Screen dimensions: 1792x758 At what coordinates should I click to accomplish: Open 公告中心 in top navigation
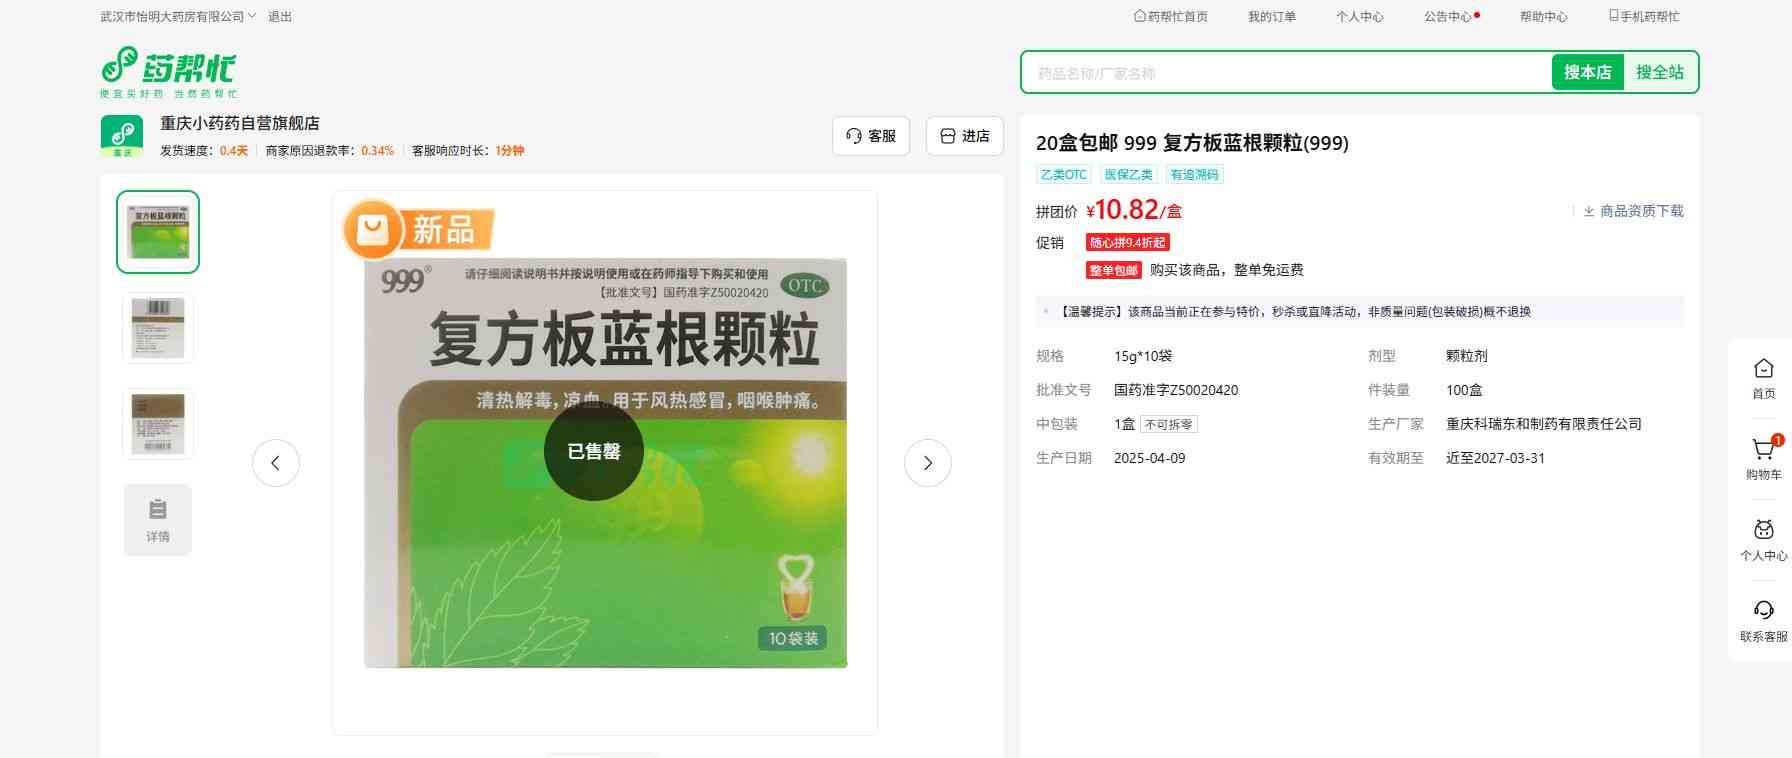tap(1448, 17)
